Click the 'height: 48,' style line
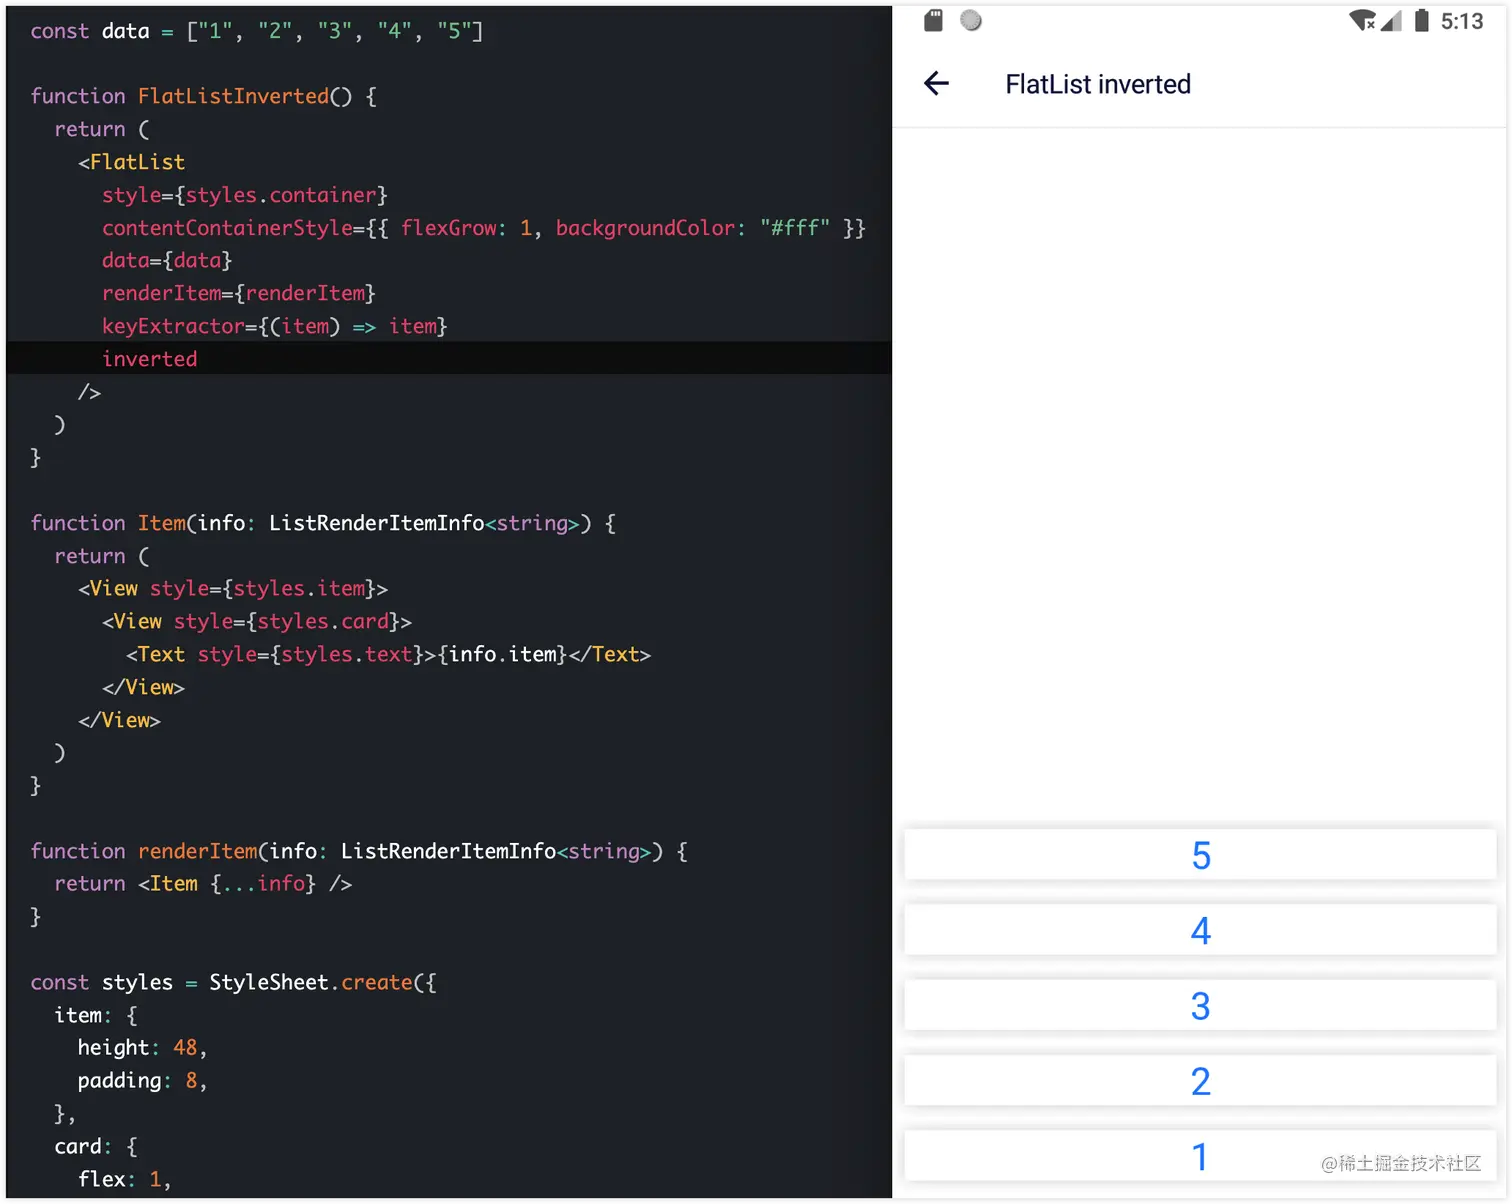This screenshot has height=1204, width=1512. click(143, 1048)
